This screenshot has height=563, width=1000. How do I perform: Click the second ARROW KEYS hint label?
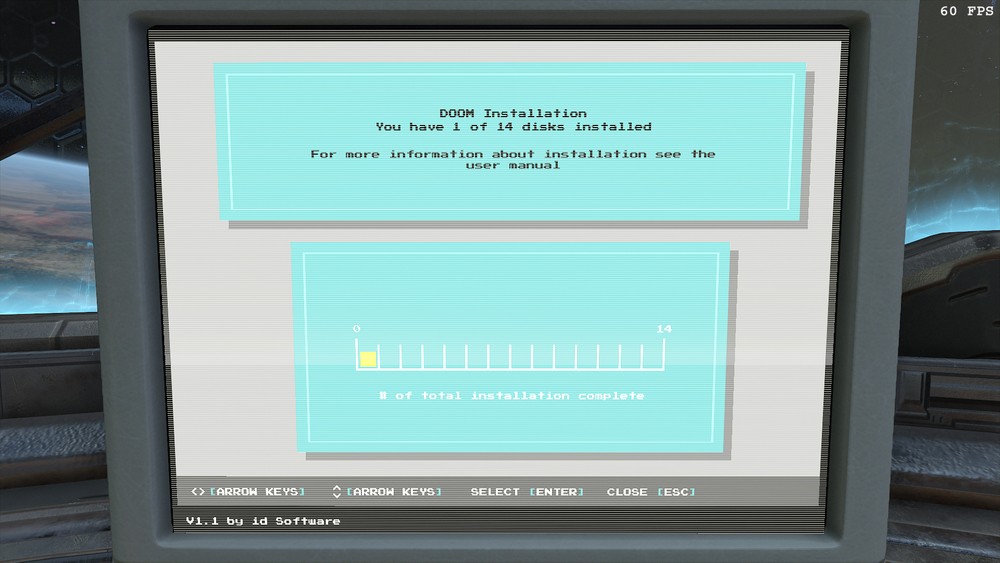click(394, 492)
